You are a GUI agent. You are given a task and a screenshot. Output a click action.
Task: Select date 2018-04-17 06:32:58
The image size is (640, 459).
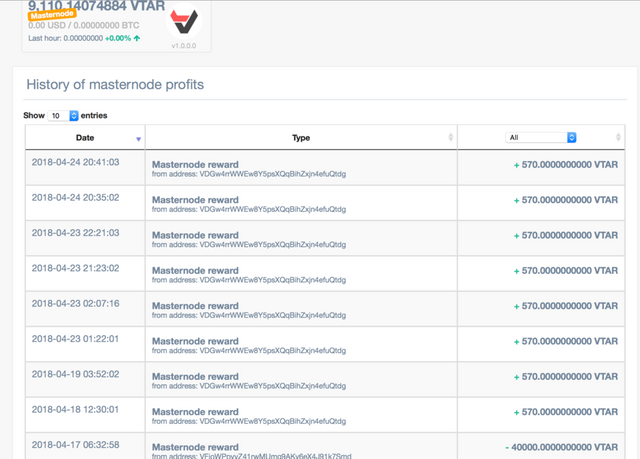tap(76, 445)
